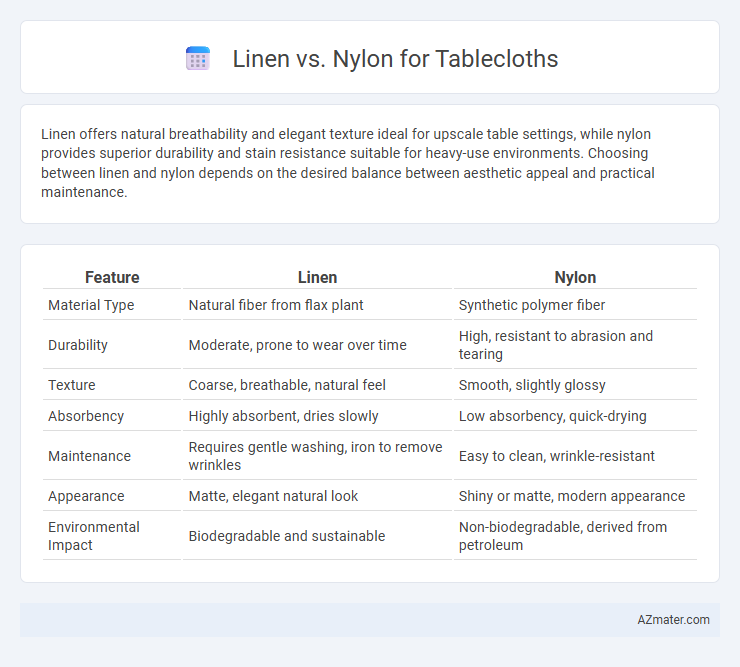Viewport: 740px width, 667px height.
Task: Click the 'Texture' row label
Action: click(x=72, y=385)
